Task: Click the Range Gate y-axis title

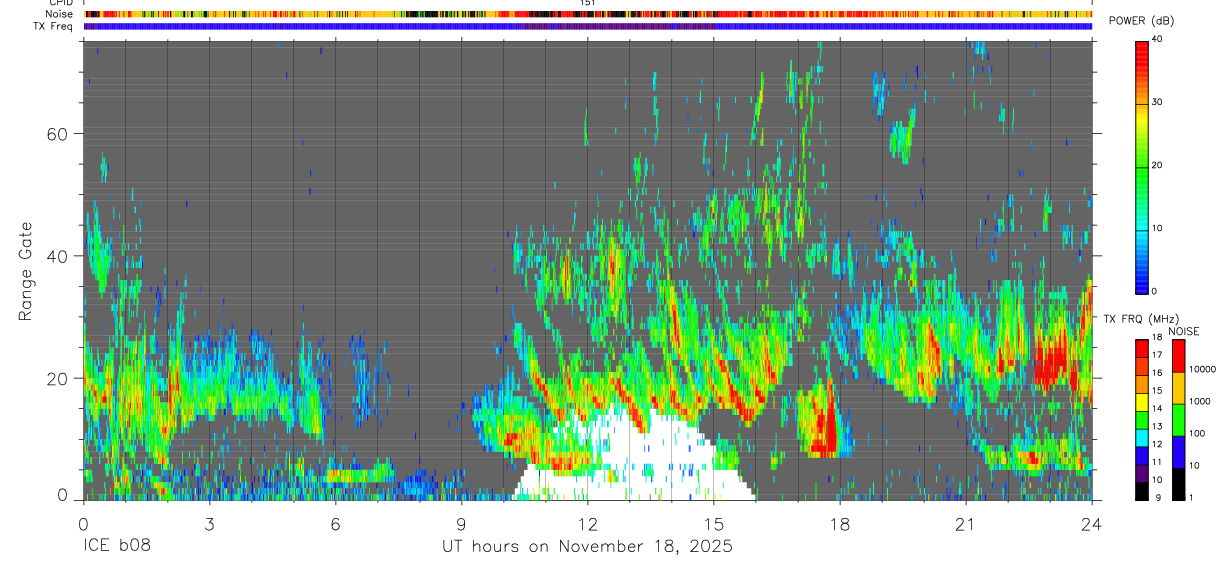Action: pyautogui.click(x=24, y=271)
